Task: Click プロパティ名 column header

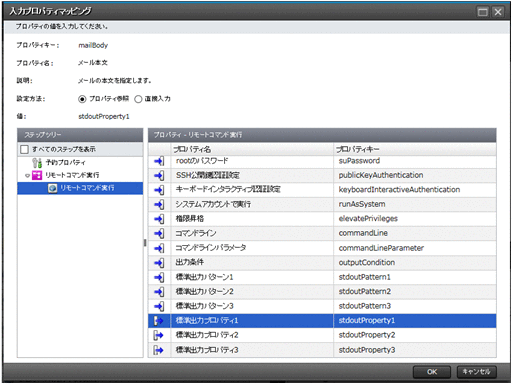Action: [252, 149]
